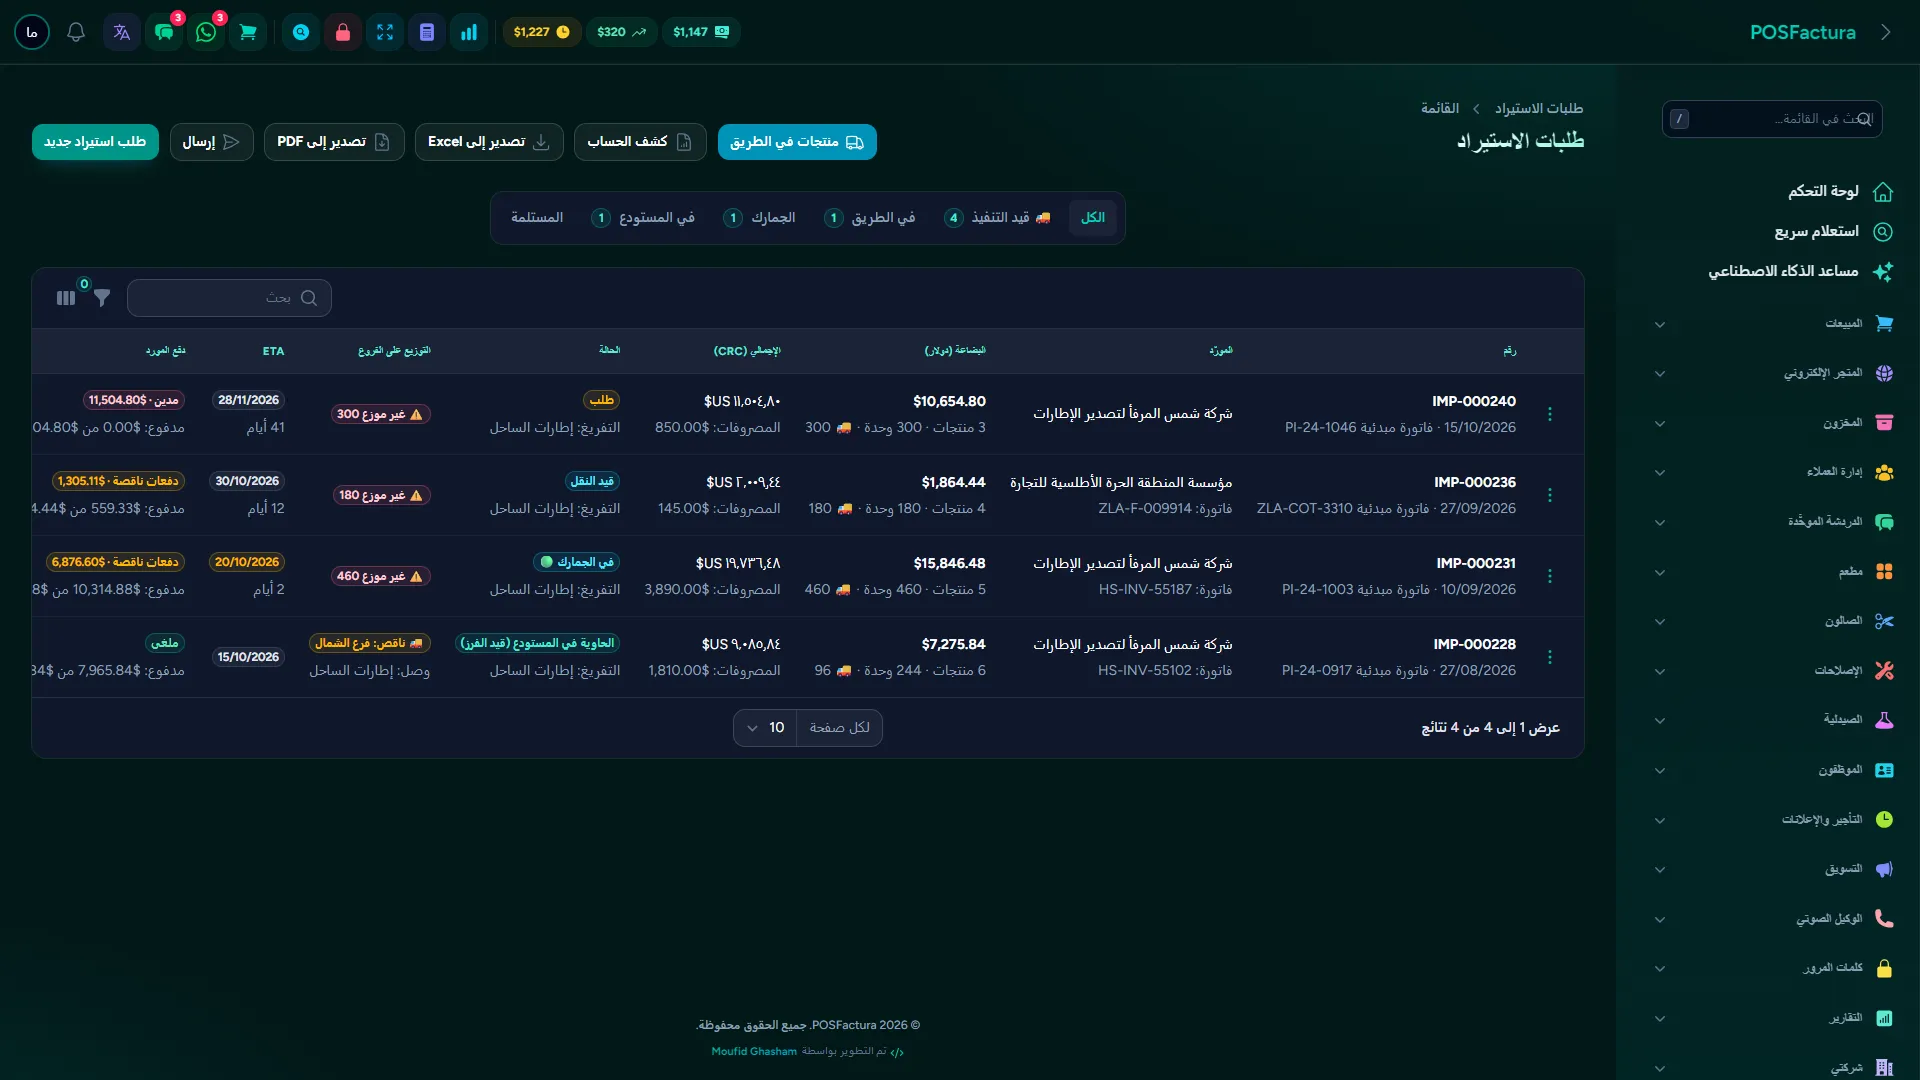The width and height of the screenshot is (1920, 1080).
Task: Click the red lock icon
Action: click(x=343, y=32)
